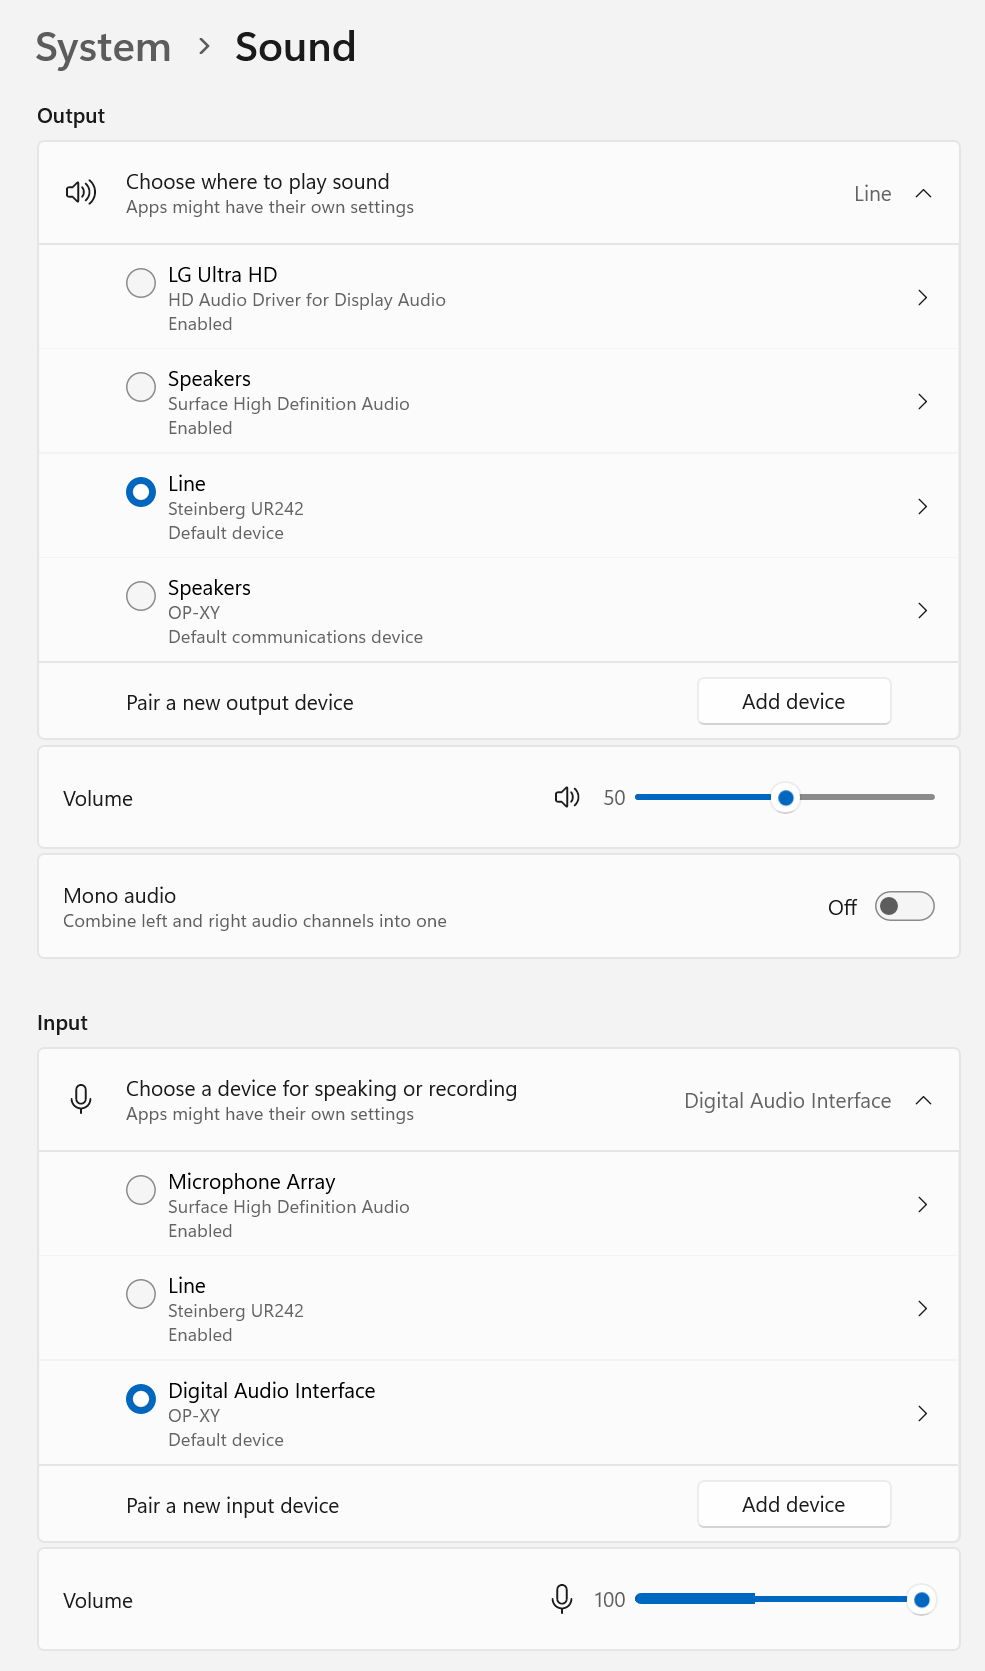This screenshot has width=985, height=1671.
Task: Open OP-XY Speakers properties arrow
Action: tap(922, 611)
